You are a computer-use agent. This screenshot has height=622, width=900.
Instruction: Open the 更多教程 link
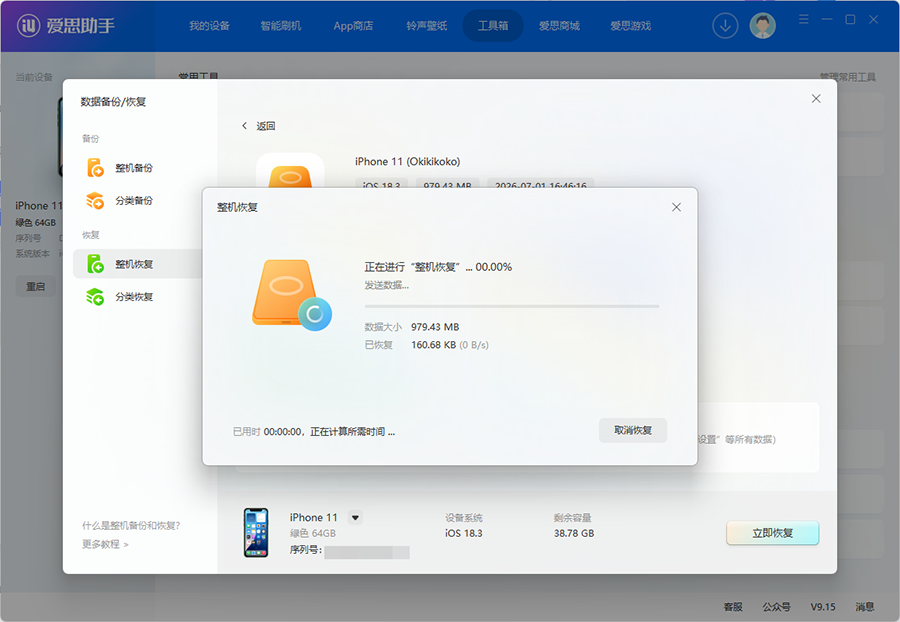[x=105, y=544]
